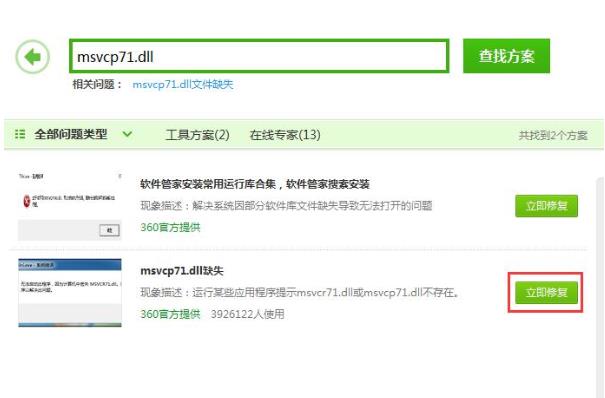Click the results list vertical scrollbar
The image size is (605, 398).
coord(600,287)
